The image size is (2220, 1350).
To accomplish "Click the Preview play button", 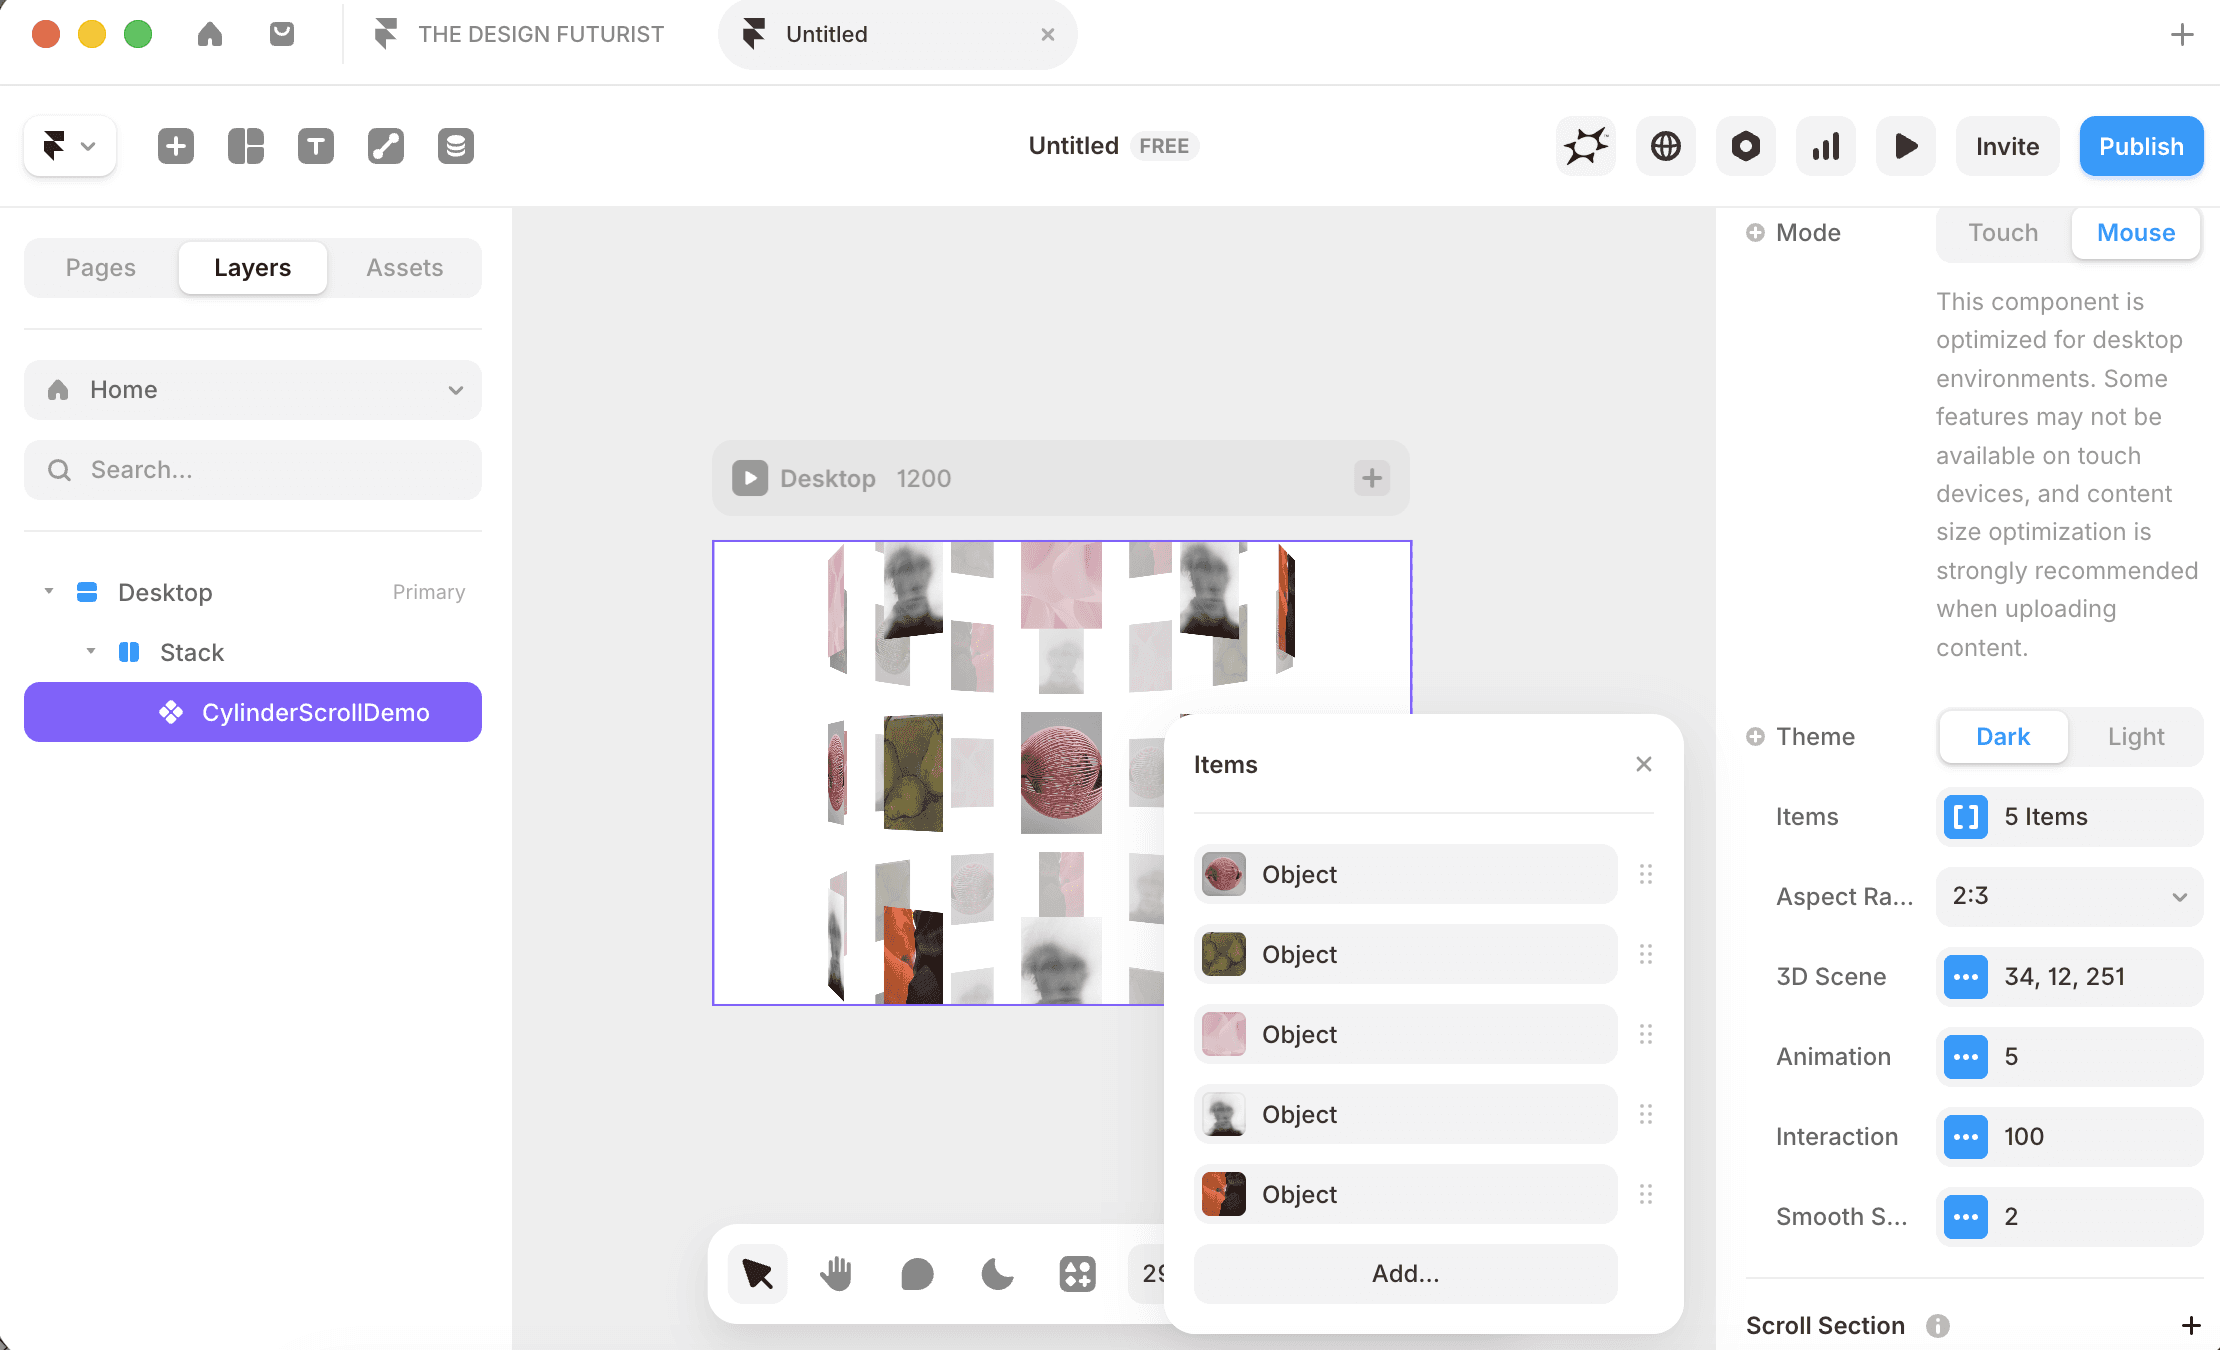I will pyautogui.click(x=1906, y=146).
